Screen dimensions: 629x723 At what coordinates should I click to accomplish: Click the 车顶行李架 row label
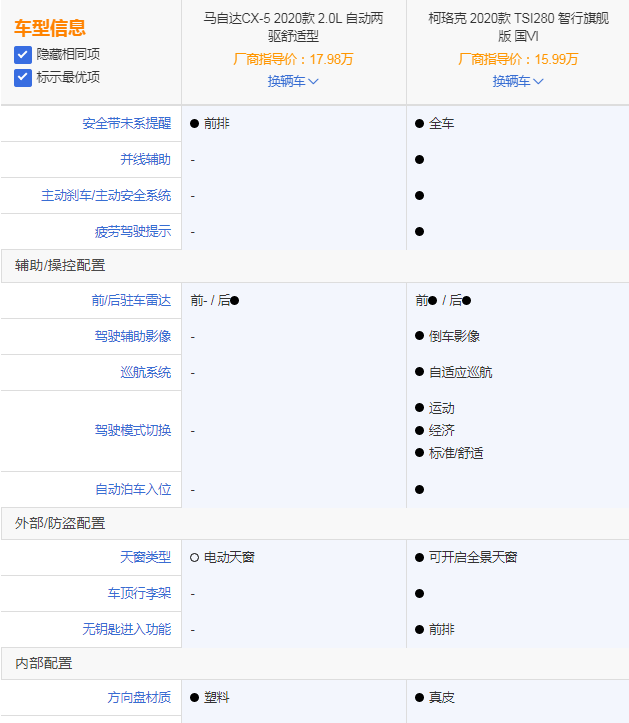tap(139, 593)
